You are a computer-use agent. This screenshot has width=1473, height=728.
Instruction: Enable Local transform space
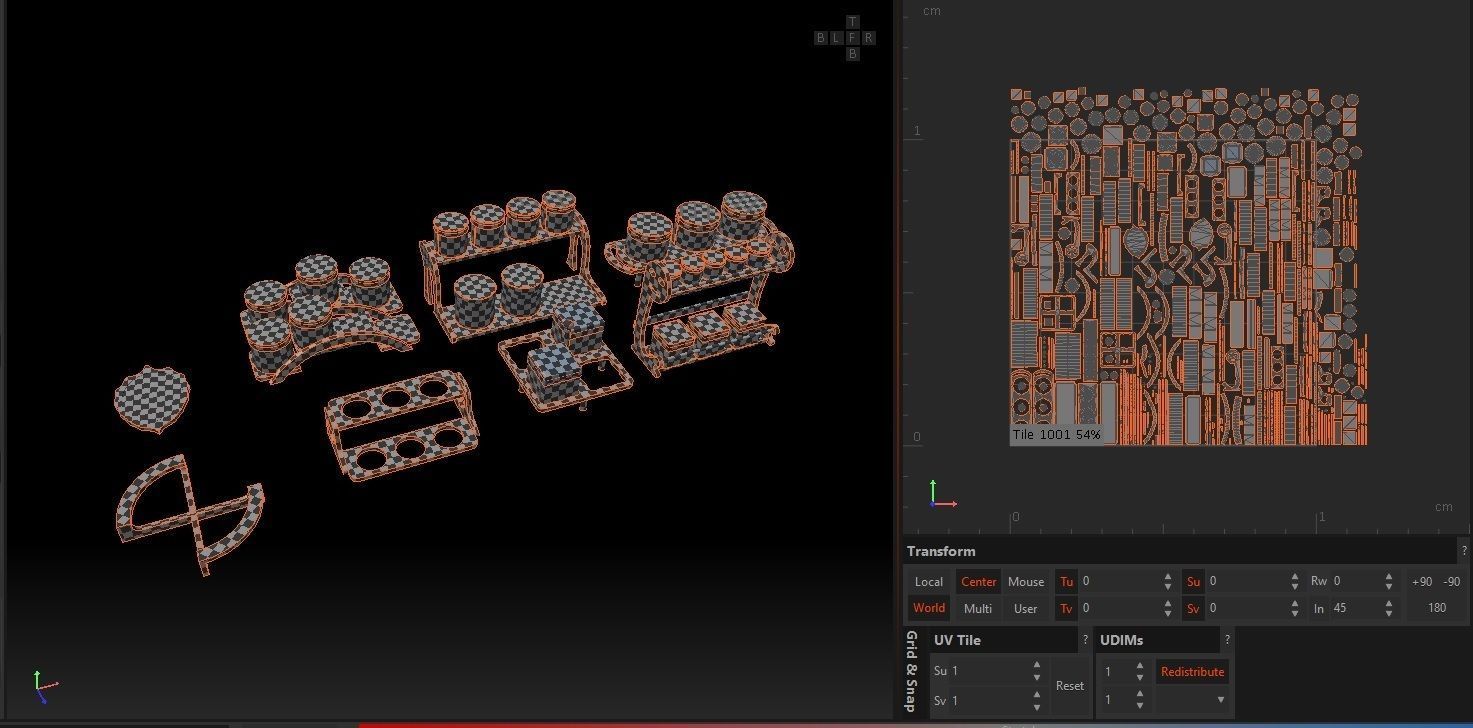(929, 582)
